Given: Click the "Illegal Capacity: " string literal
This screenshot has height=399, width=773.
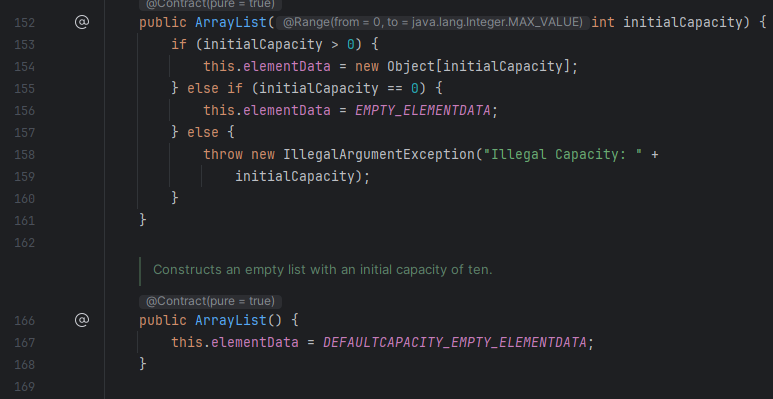Looking at the screenshot, I should coord(562,155).
